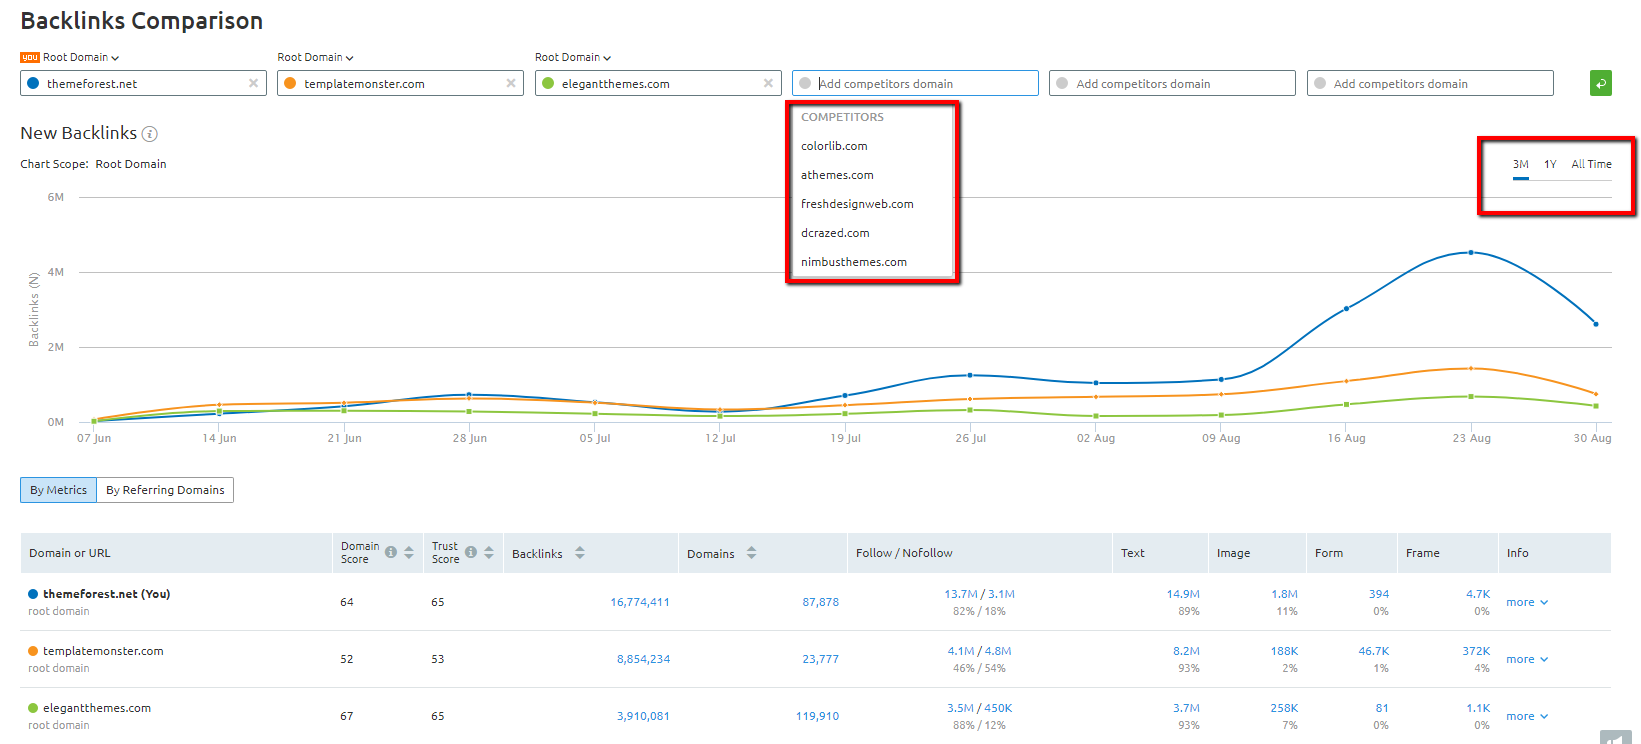Image resolution: width=1641 pixels, height=744 pixels.
Task: Sort by Domain Score arrows
Action: pyautogui.click(x=409, y=552)
